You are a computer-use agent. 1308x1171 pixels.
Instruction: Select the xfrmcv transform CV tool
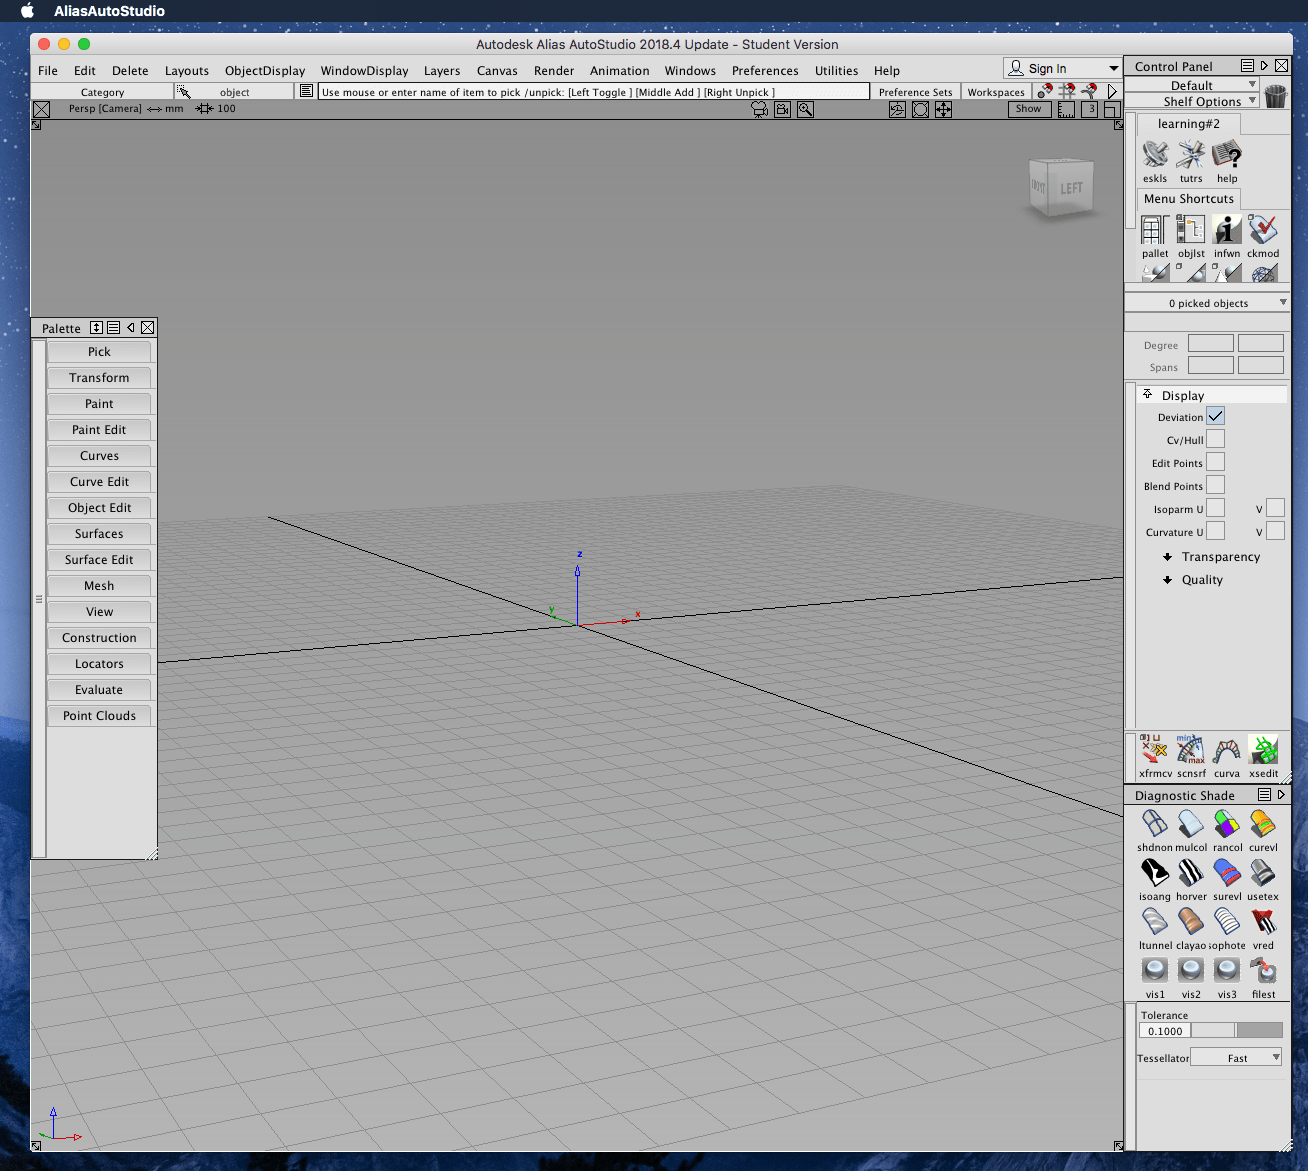[x=1155, y=750]
